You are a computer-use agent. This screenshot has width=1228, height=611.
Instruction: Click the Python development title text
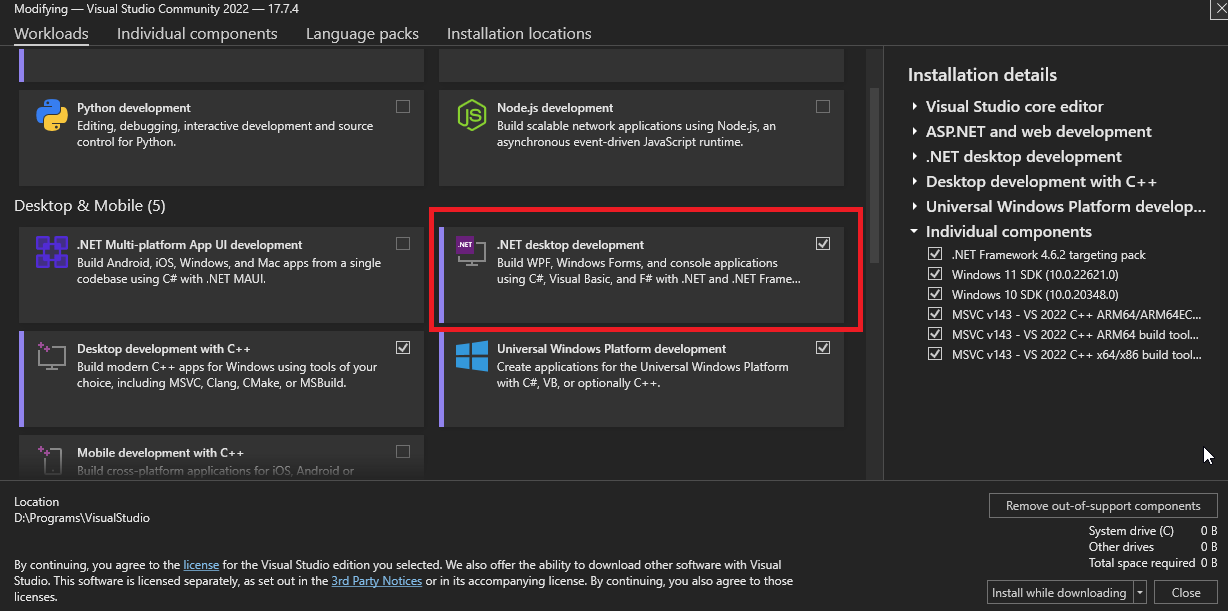tap(134, 107)
